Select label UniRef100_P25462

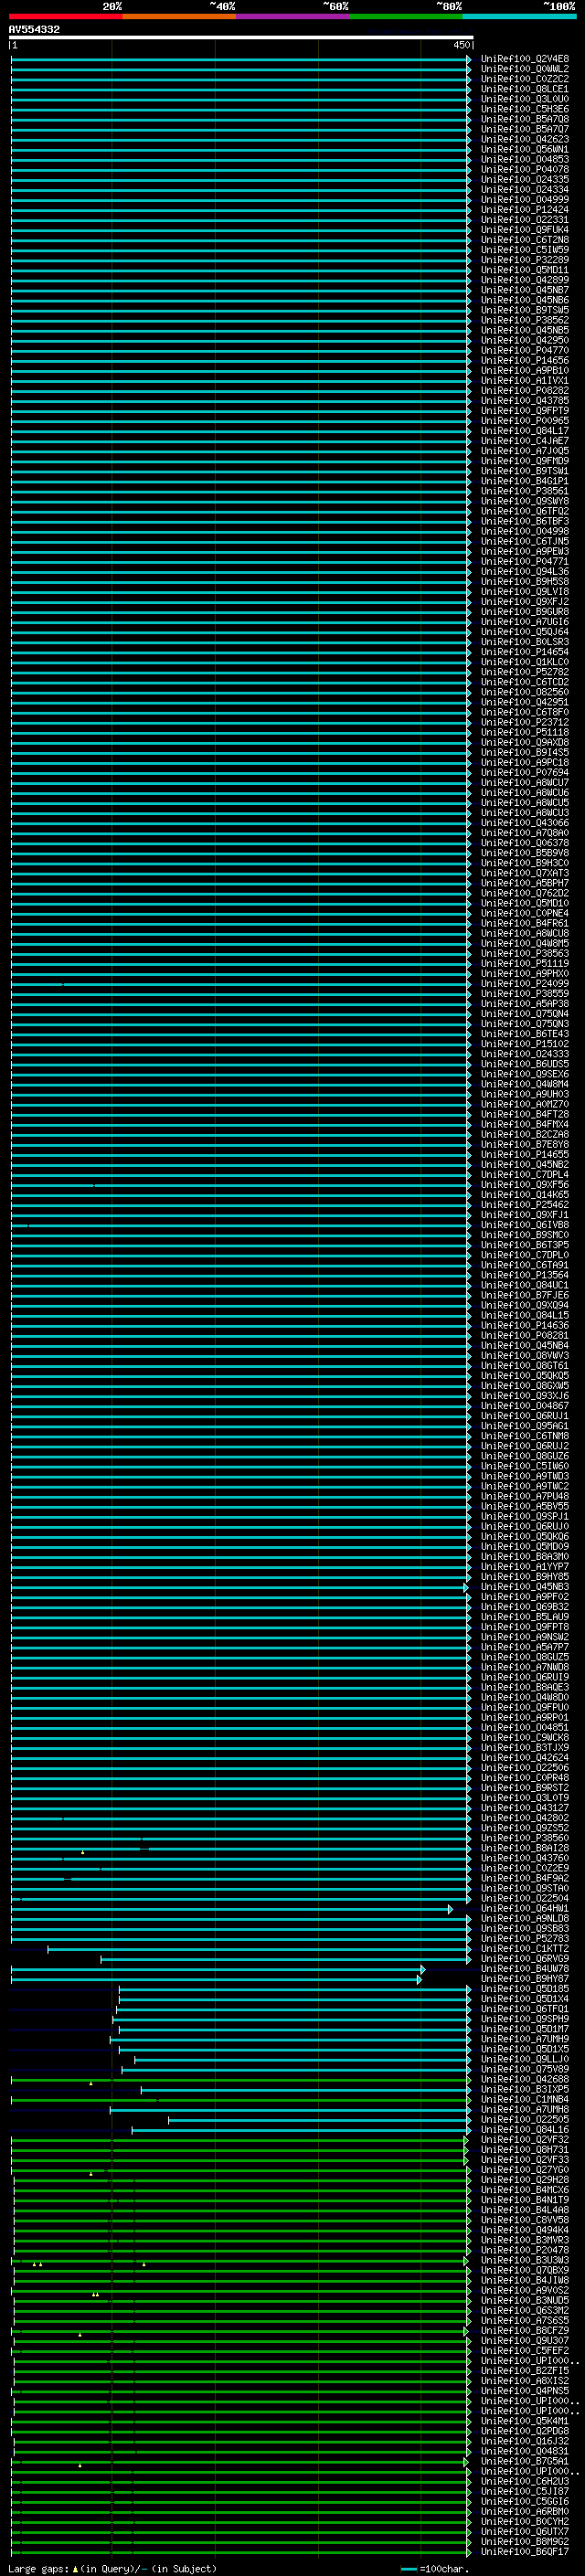[x=525, y=1205]
